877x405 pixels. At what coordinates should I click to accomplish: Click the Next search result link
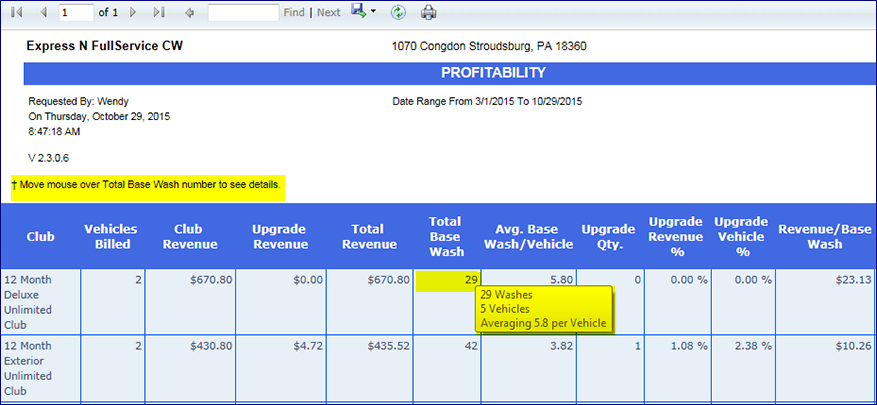coord(329,13)
